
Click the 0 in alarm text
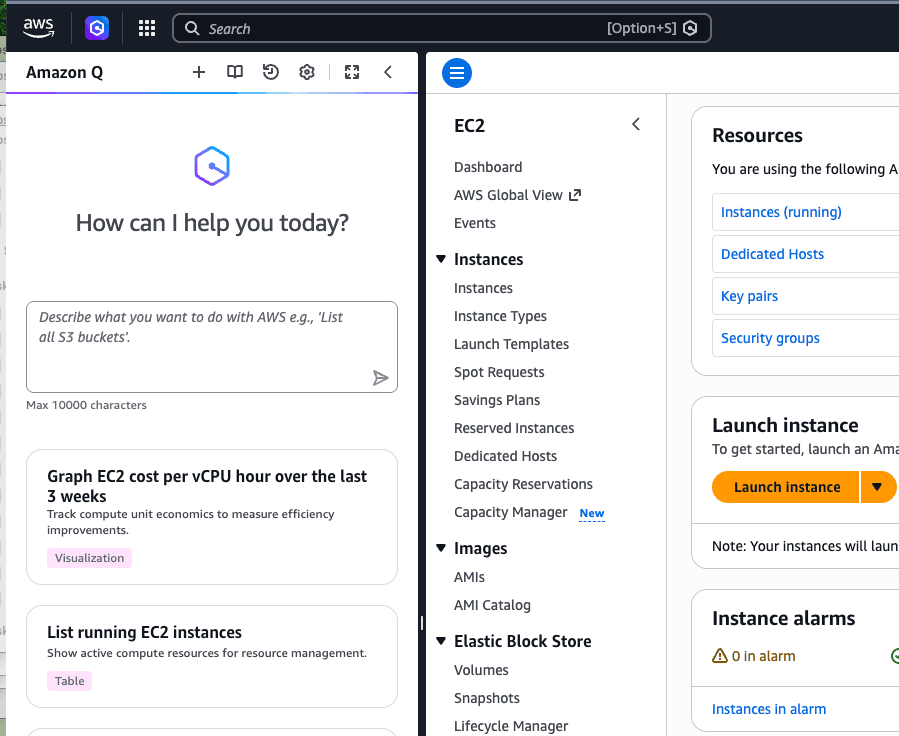(x=763, y=656)
